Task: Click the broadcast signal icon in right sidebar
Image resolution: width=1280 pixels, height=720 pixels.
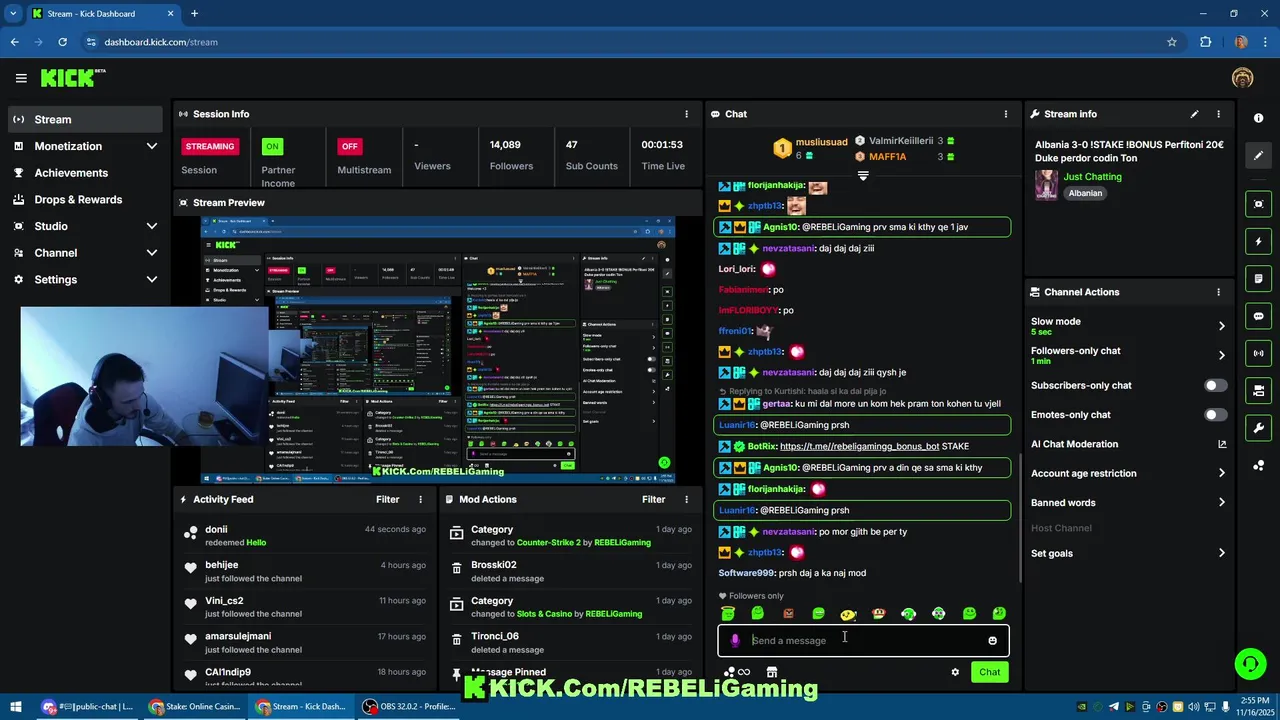Action: pos(1258,353)
